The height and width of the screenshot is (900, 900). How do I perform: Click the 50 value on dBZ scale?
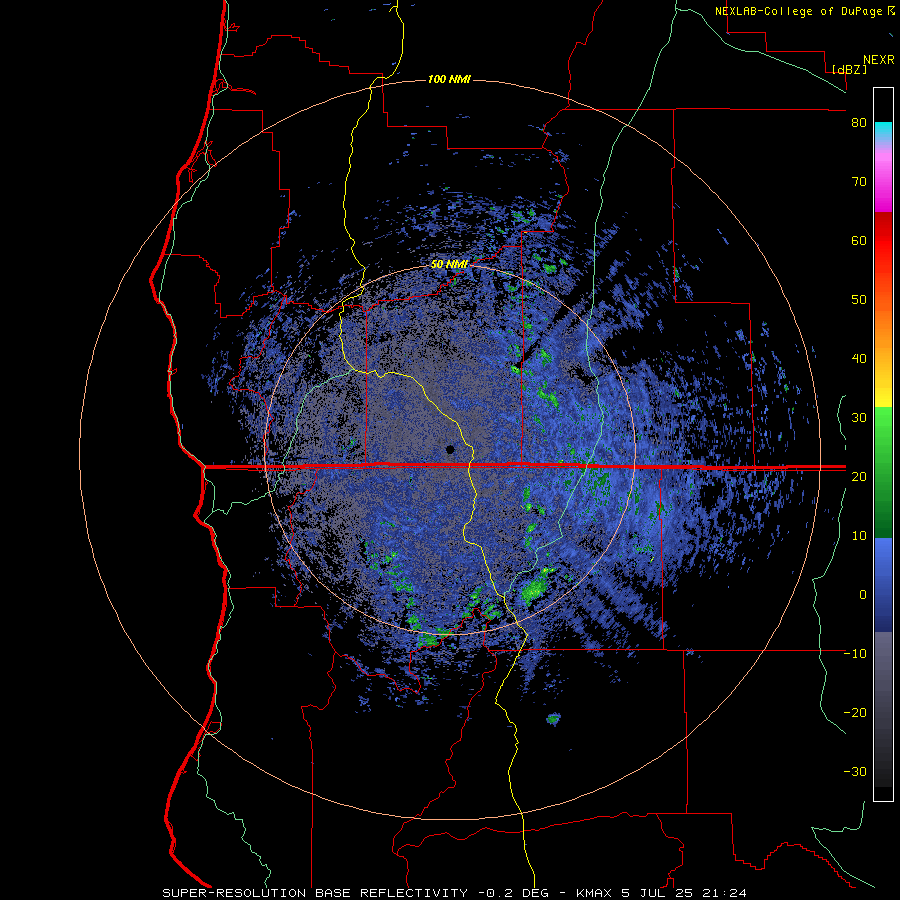859,300
